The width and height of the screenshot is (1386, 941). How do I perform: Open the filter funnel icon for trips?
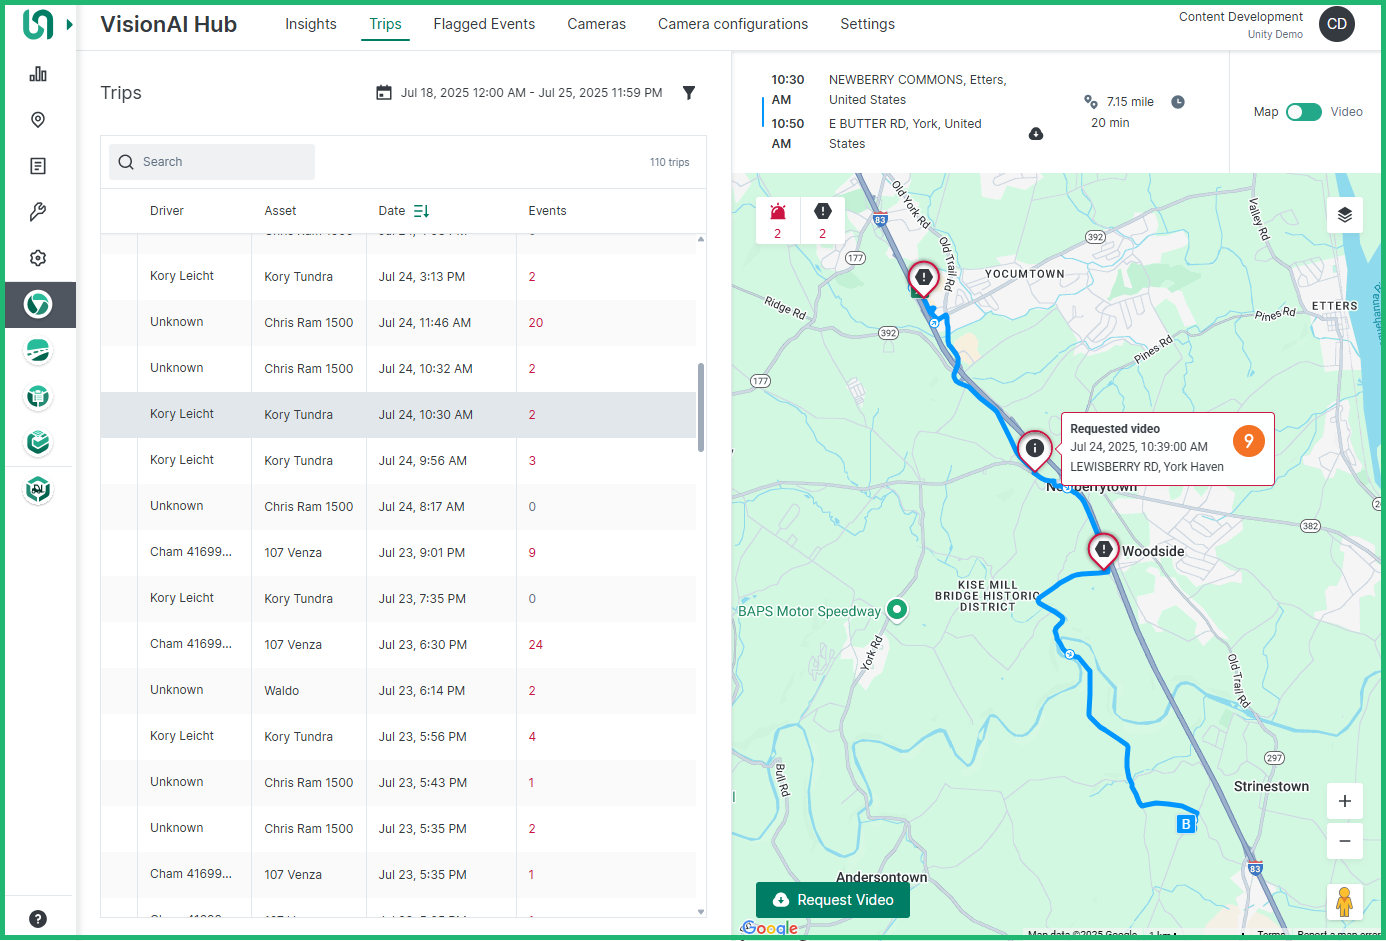tap(688, 93)
